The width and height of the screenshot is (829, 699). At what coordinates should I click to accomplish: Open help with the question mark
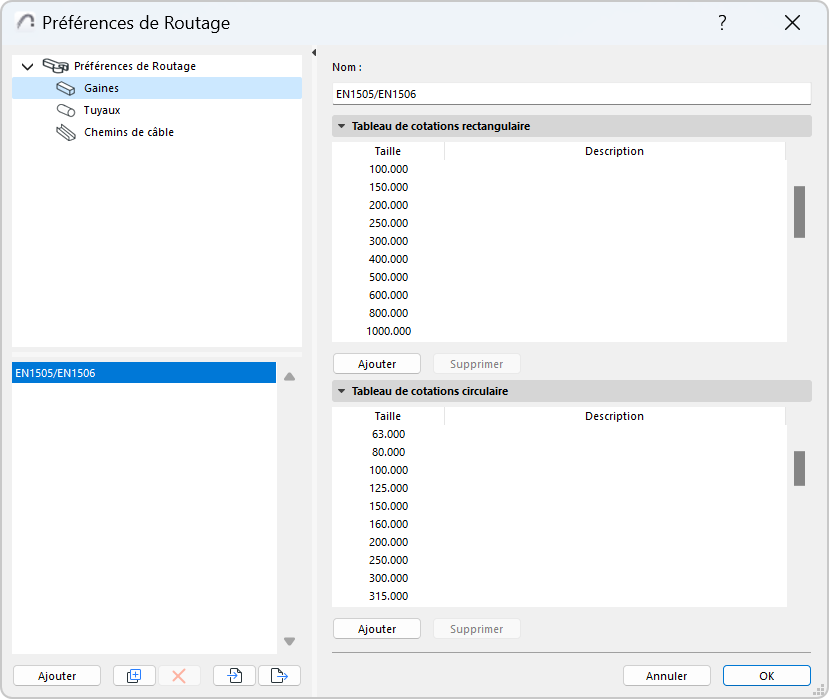722,23
